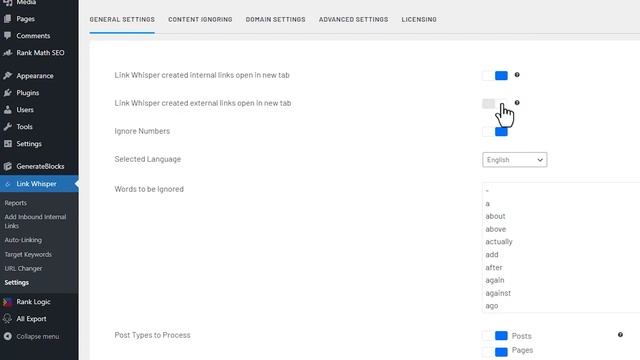The width and height of the screenshot is (640, 360).
Task: Click help icon beside Post Types to Process
Action: coord(620,335)
